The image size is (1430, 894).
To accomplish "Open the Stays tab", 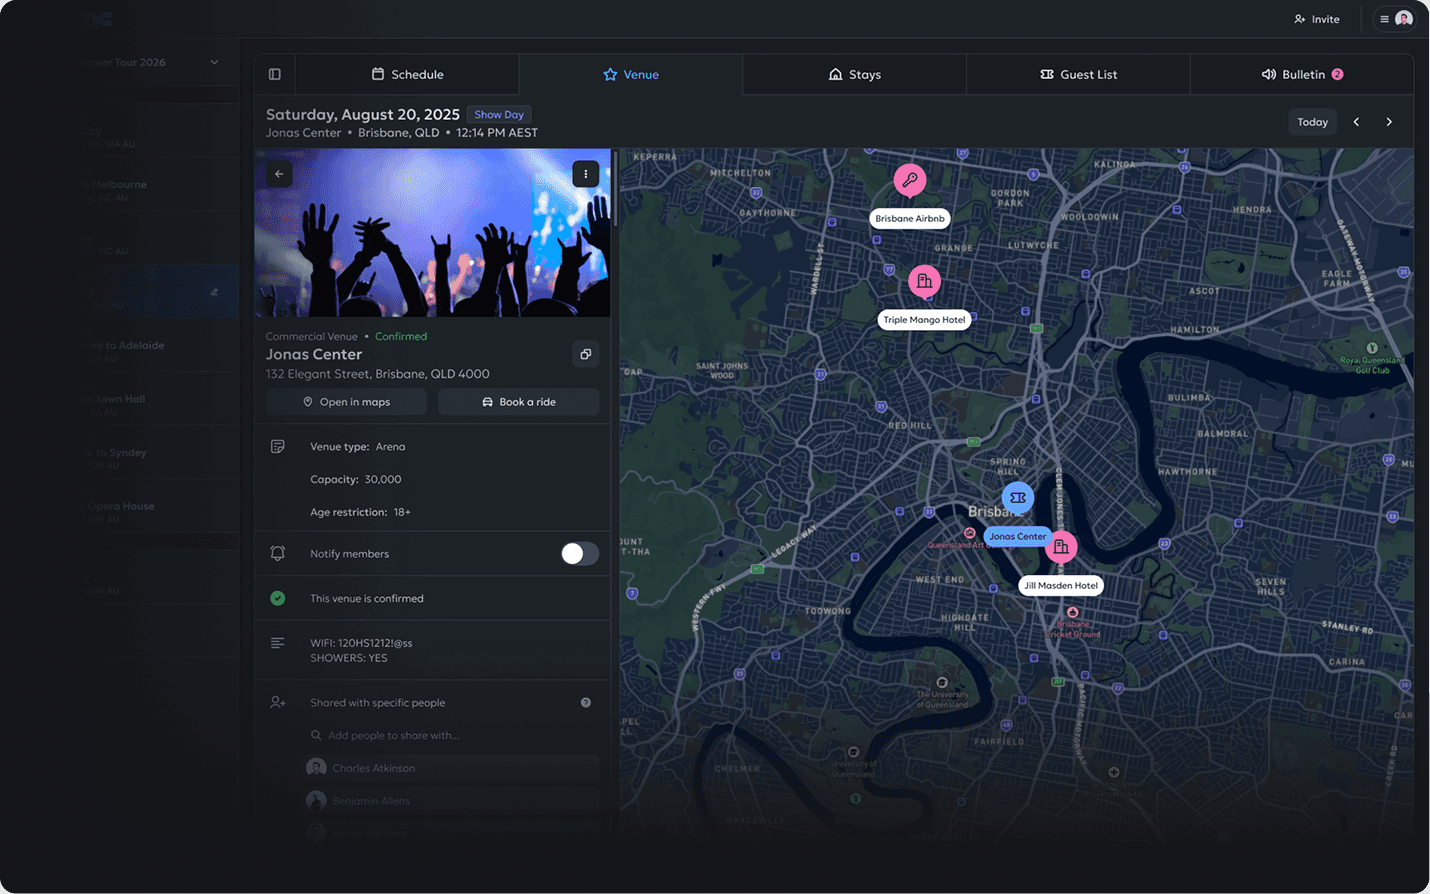I will pos(855,73).
